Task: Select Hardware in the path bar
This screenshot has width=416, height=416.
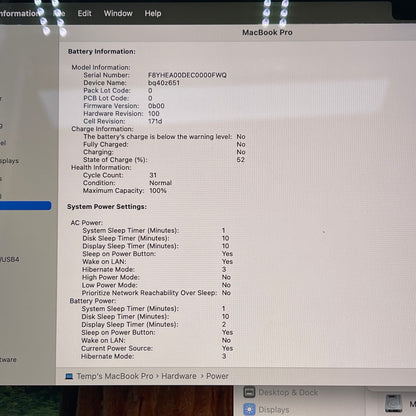Action: pos(179,376)
